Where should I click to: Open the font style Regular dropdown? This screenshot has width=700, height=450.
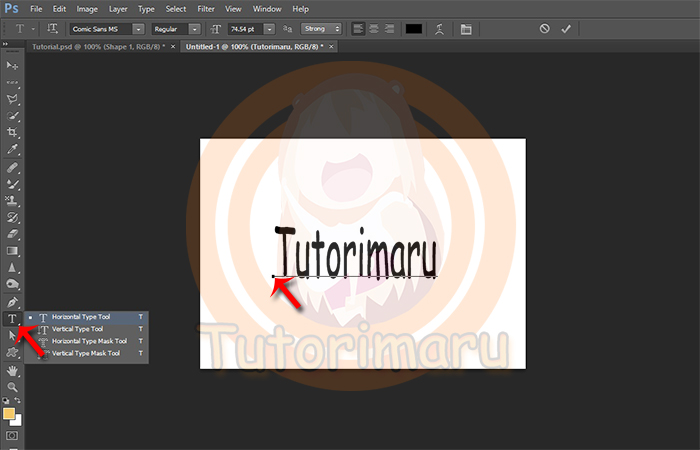click(x=195, y=29)
